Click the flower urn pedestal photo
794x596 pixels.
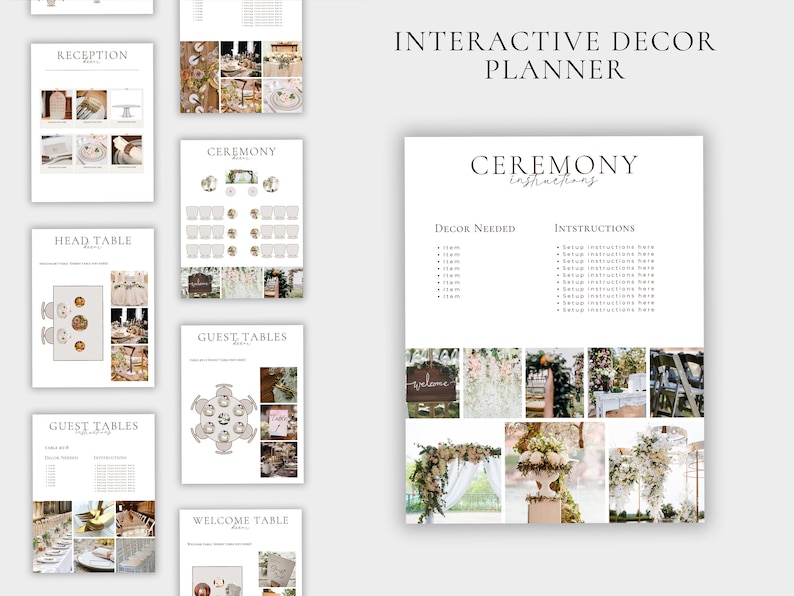point(554,472)
